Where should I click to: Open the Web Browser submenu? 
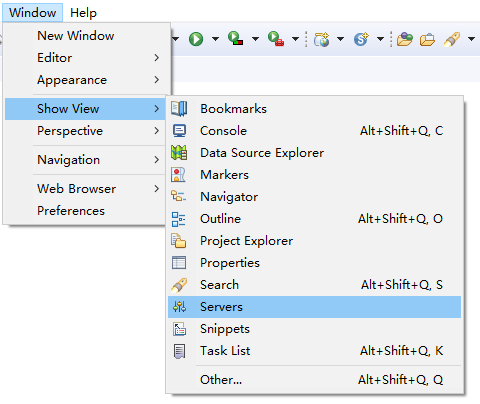point(85,189)
